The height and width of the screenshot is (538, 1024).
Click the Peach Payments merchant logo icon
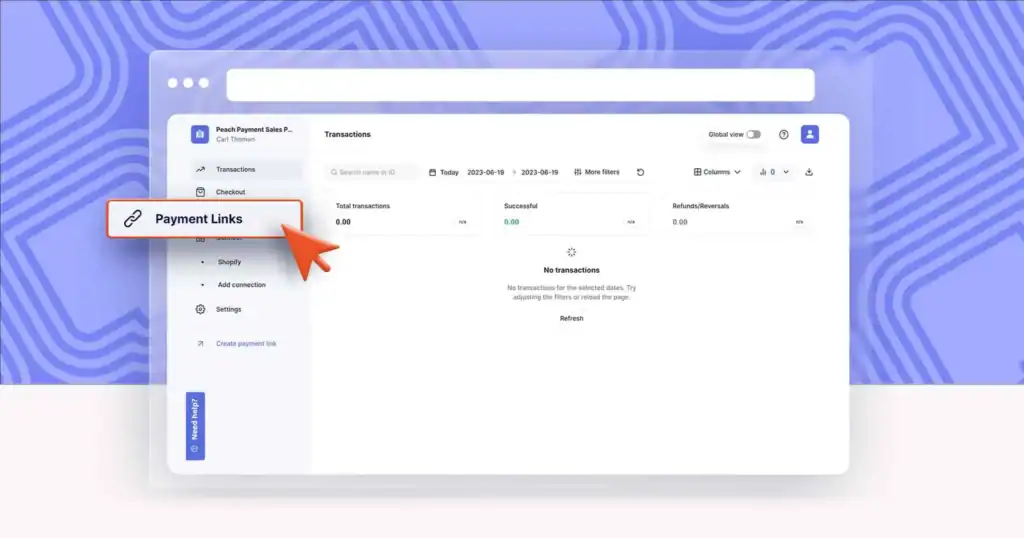click(200, 134)
